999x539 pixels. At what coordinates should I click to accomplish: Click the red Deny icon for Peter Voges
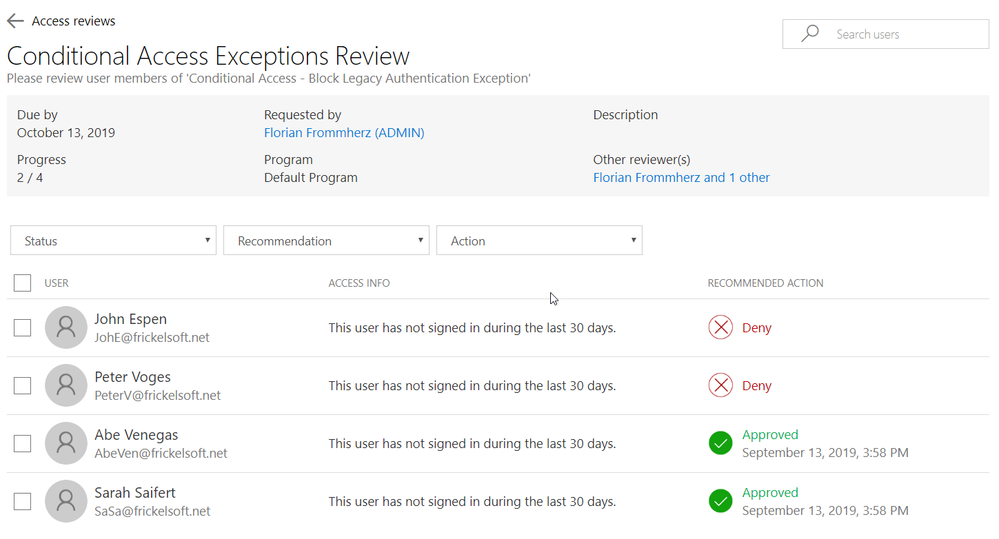tap(720, 385)
